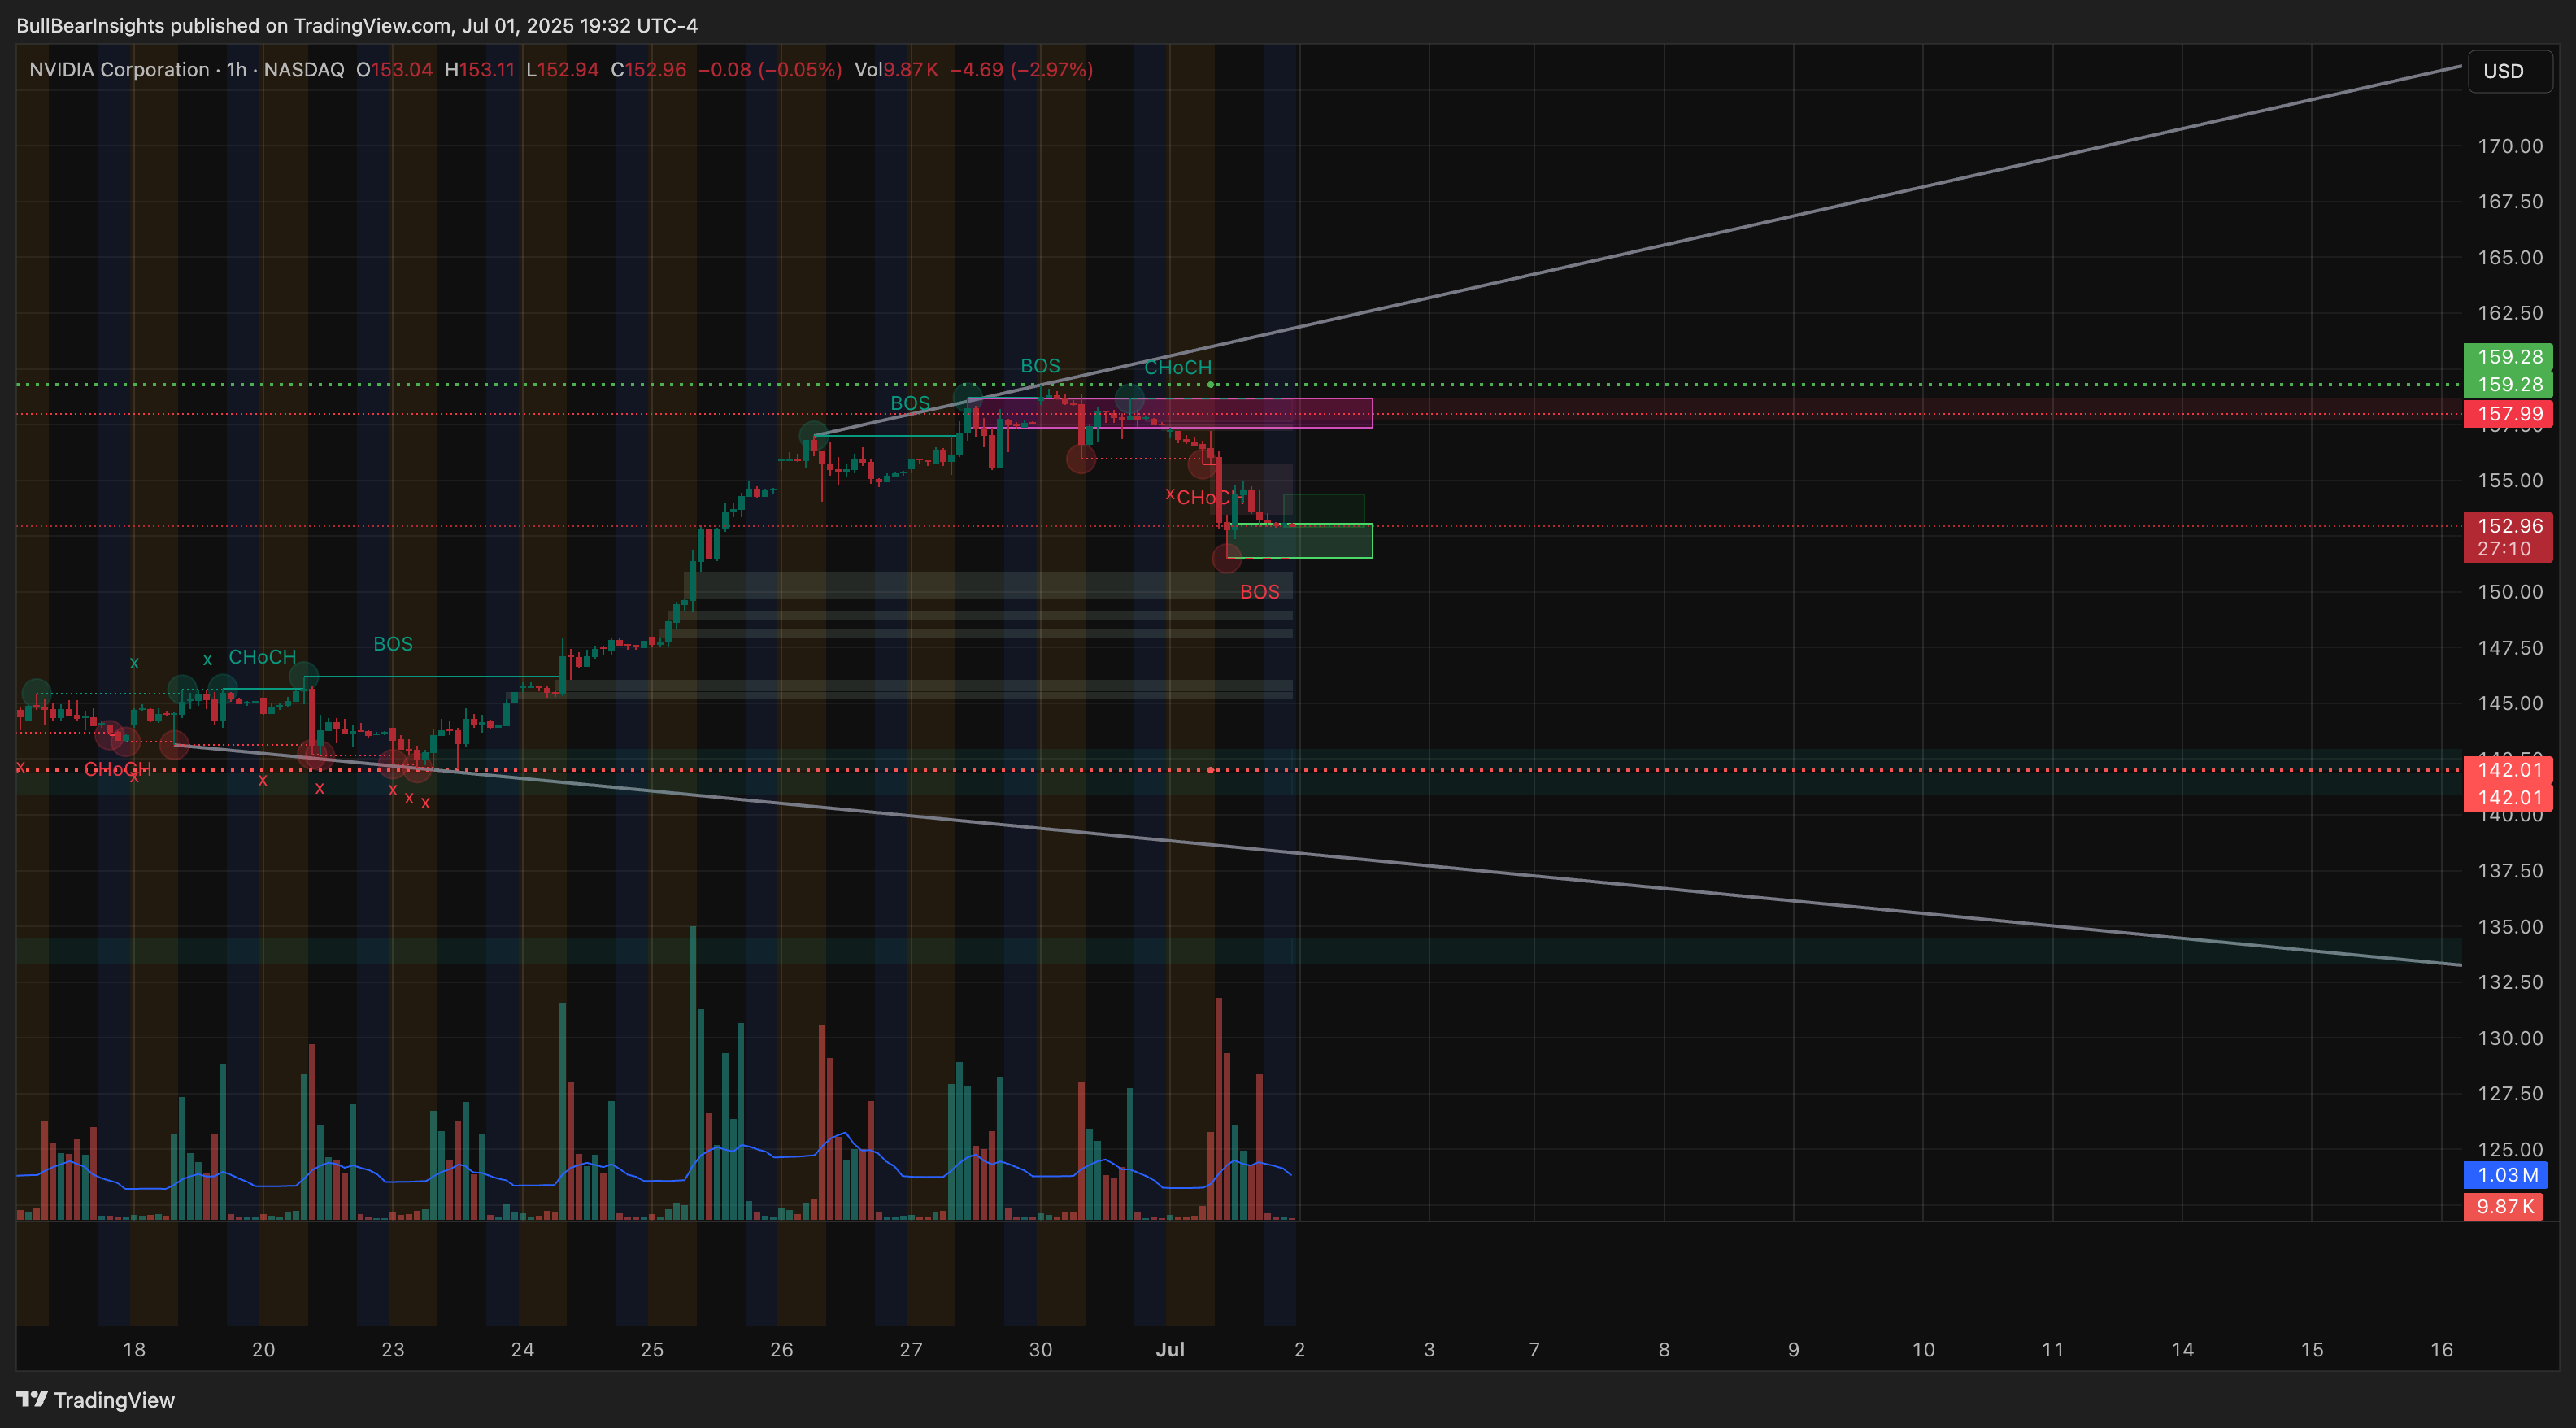Click date 30 on time axis
Image resolution: width=2576 pixels, height=1428 pixels.
1040,1349
